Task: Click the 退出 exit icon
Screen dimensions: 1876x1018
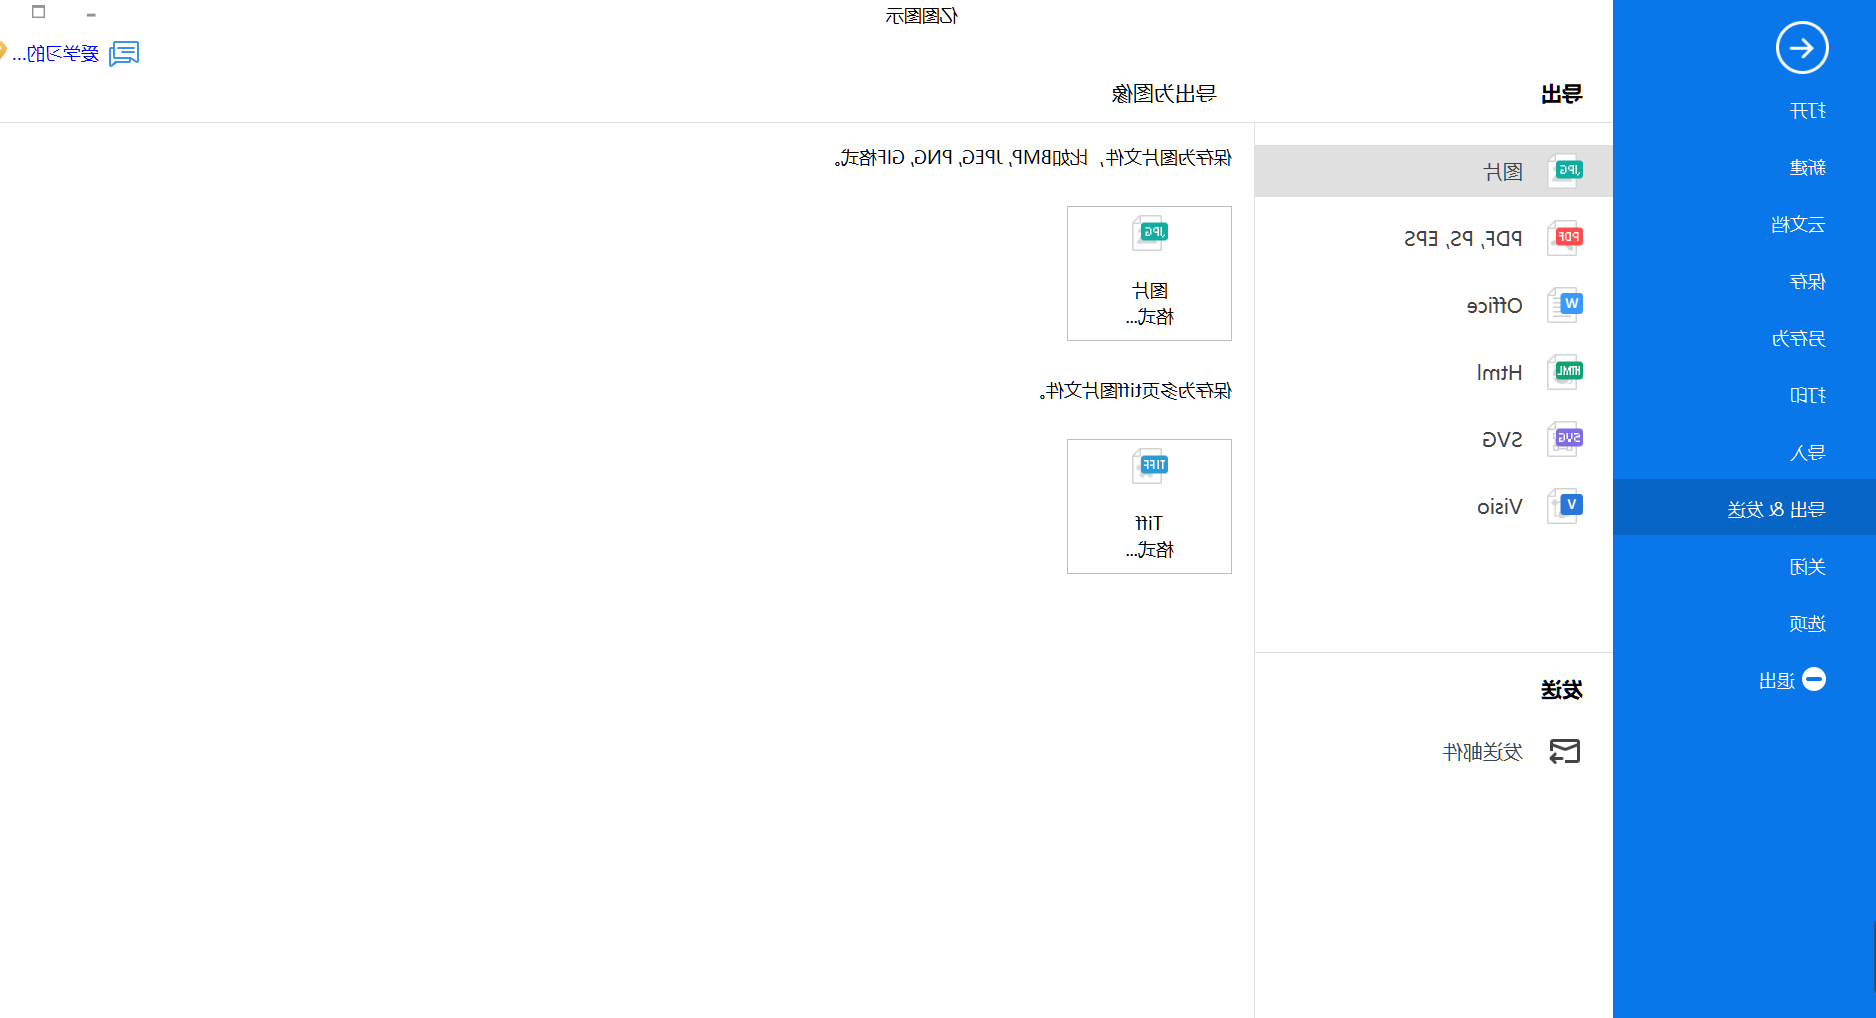Action: click(1814, 680)
